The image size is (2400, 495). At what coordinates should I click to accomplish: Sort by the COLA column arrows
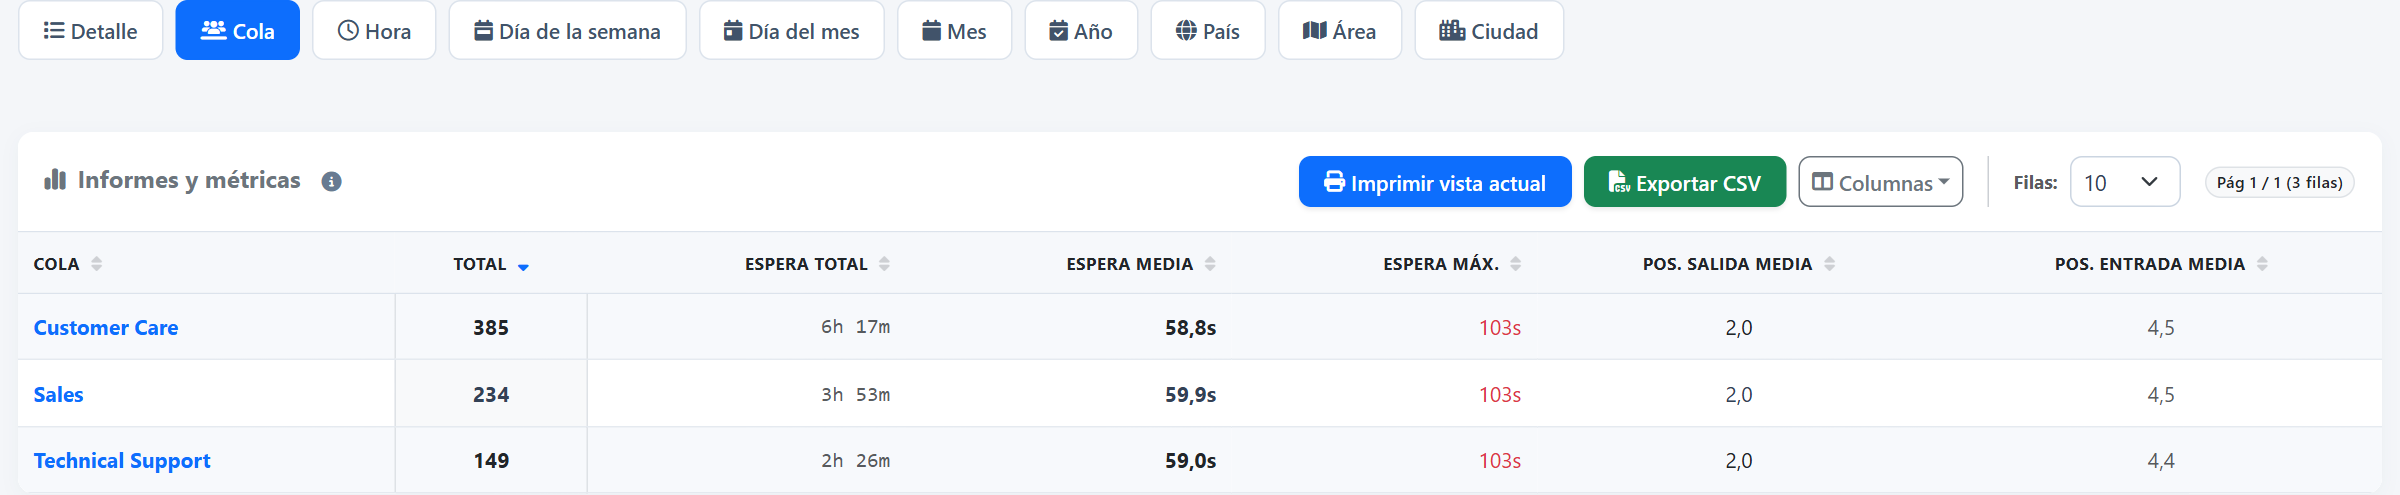97,264
